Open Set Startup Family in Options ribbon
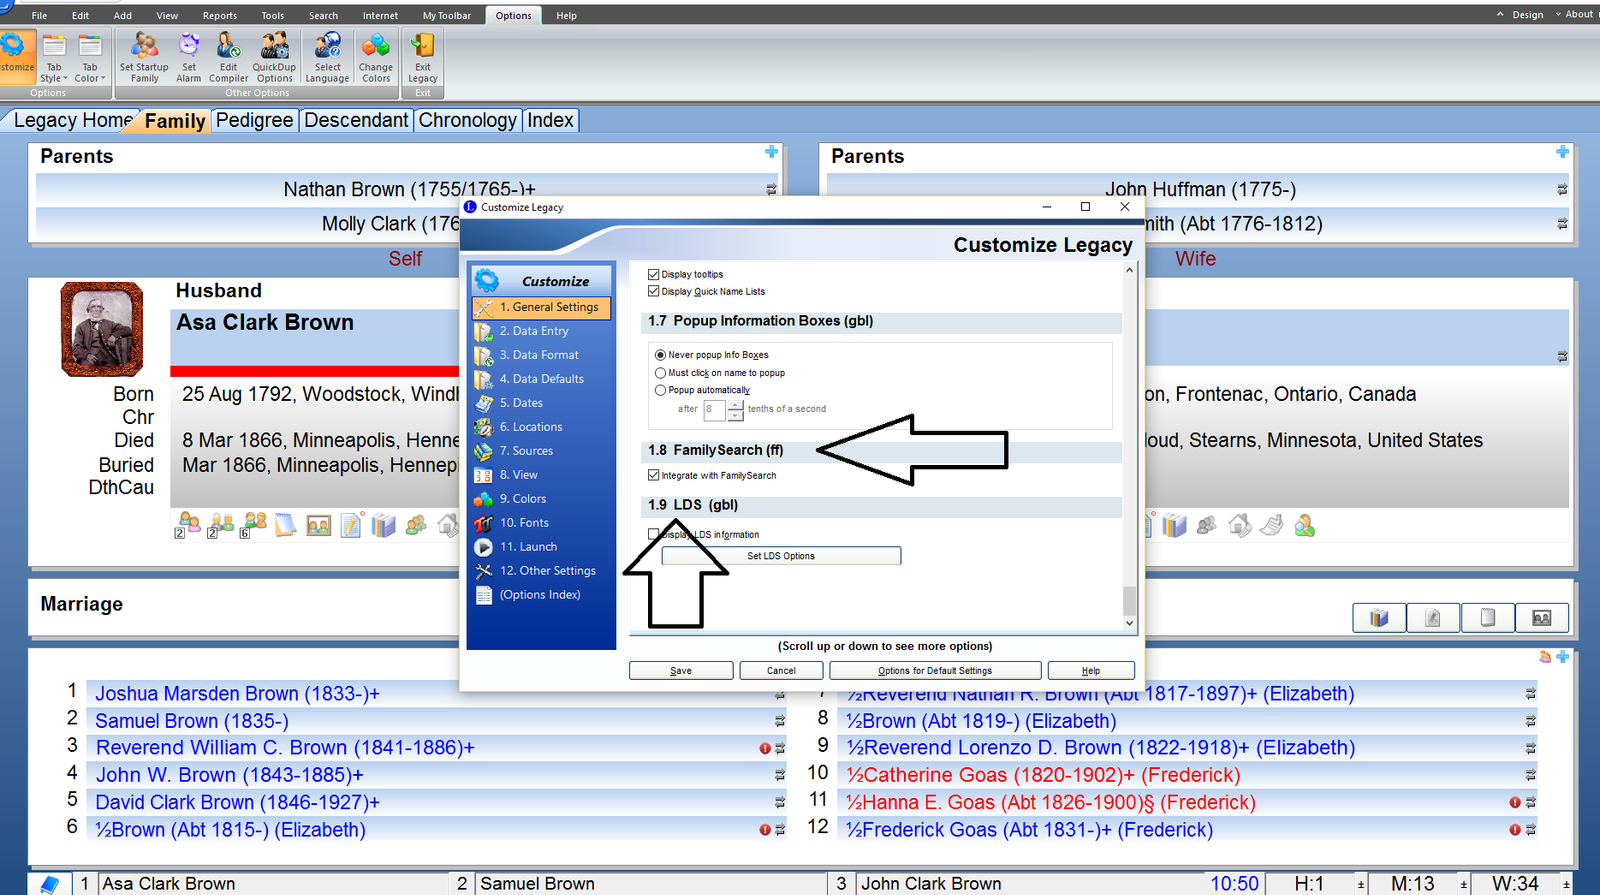 [x=144, y=58]
